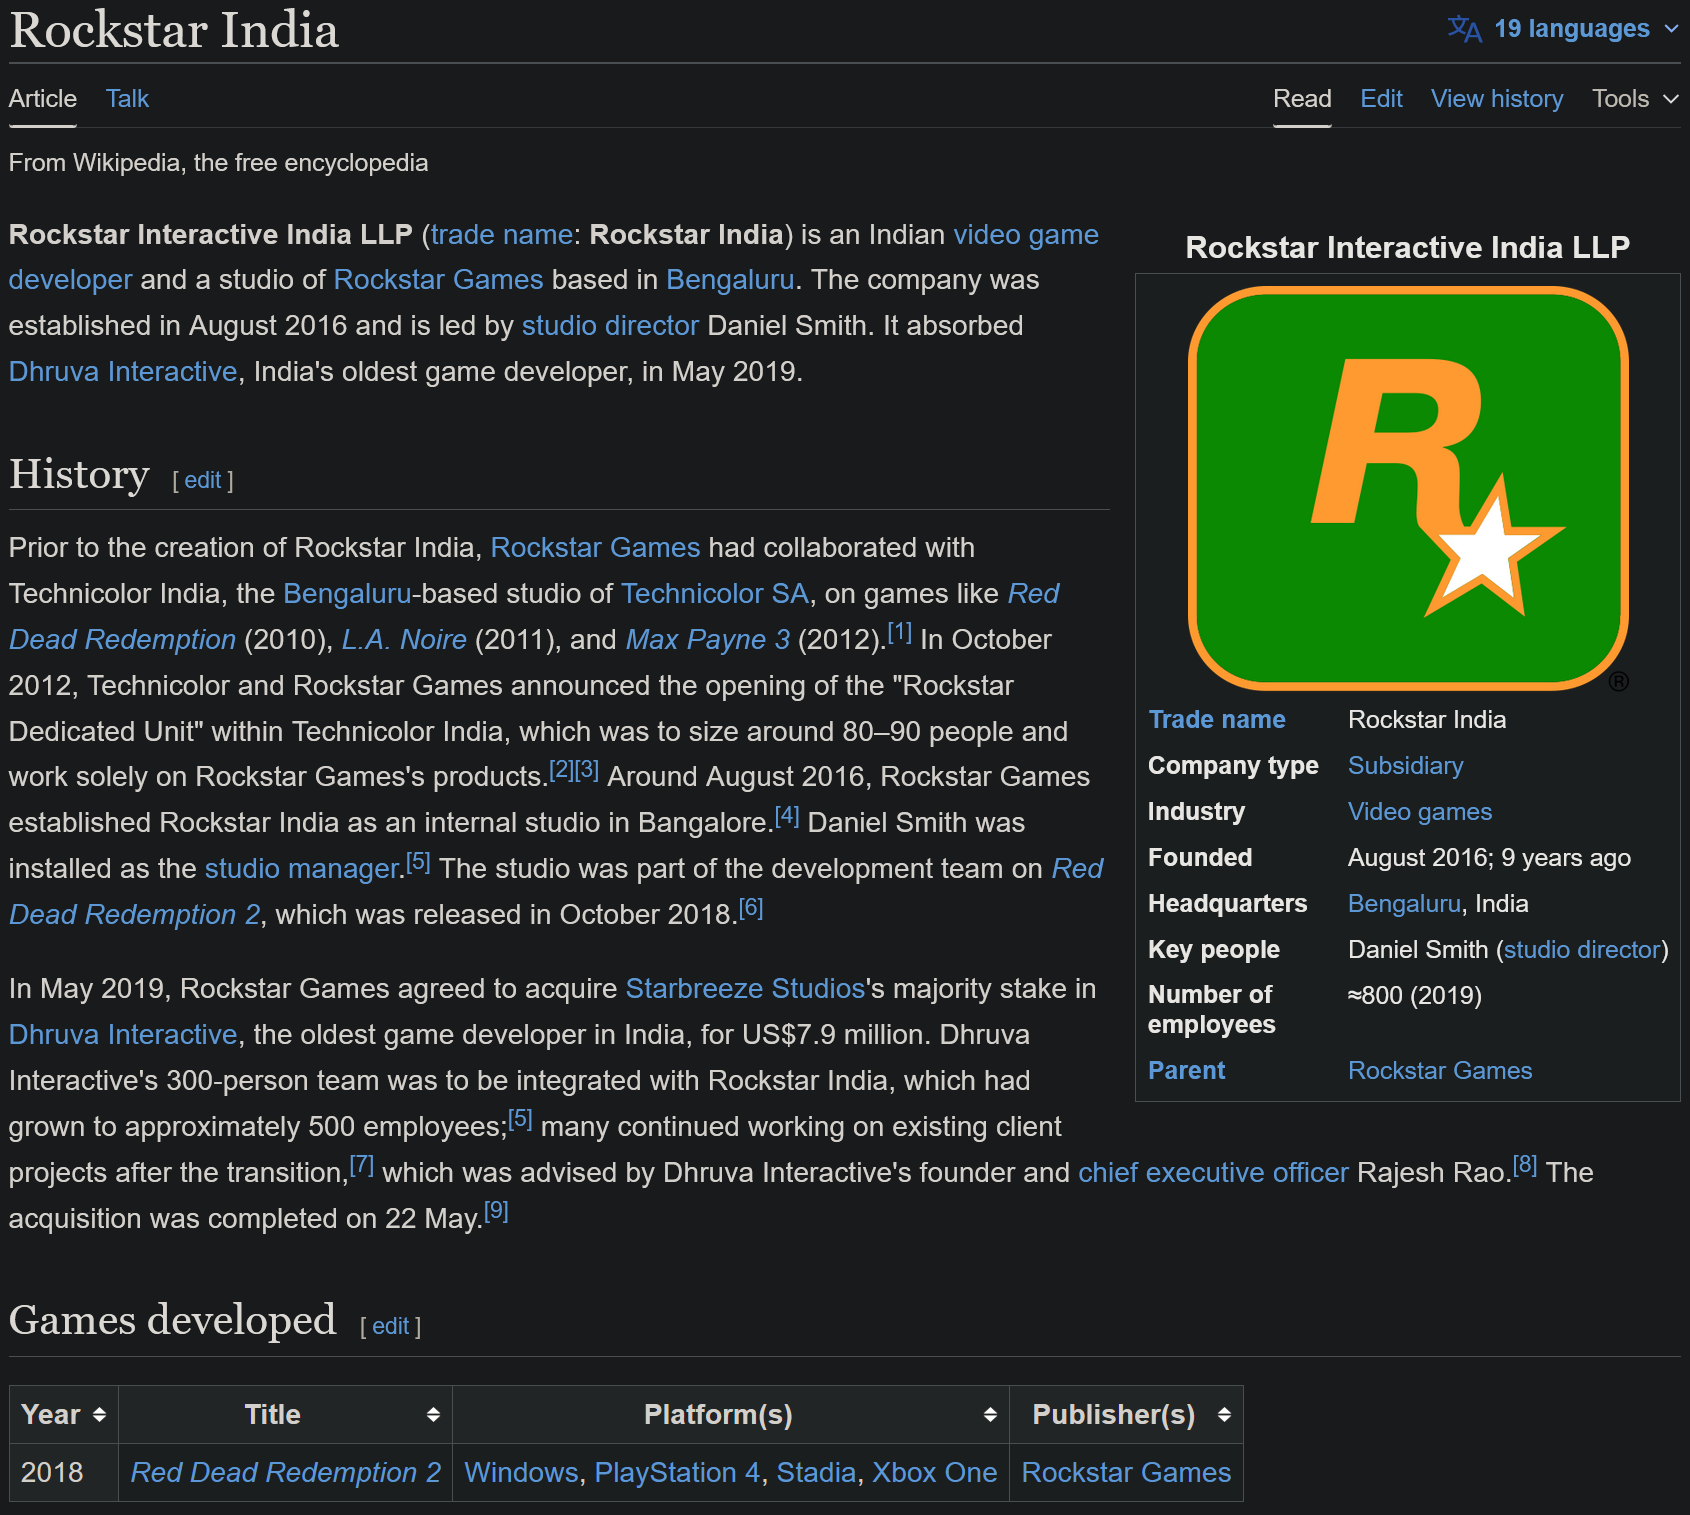Open citation reference [8]
1690x1515 pixels.
pyautogui.click(x=1525, y=1165)
